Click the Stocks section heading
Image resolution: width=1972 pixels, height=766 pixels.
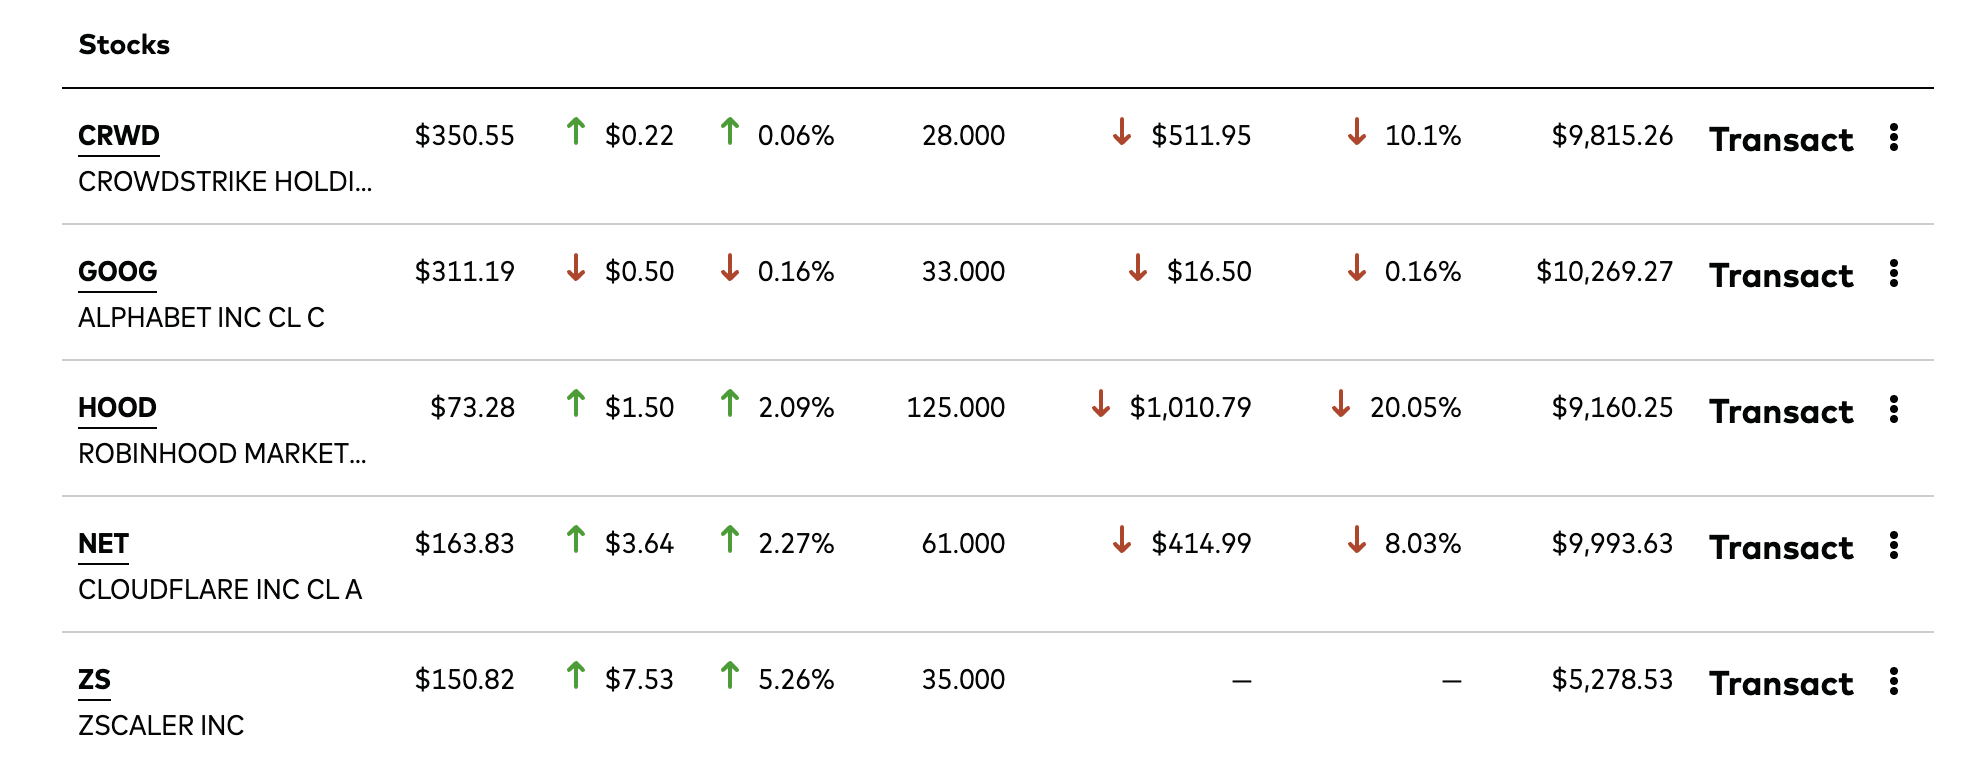pyautogui.click(x=124, y=44)
